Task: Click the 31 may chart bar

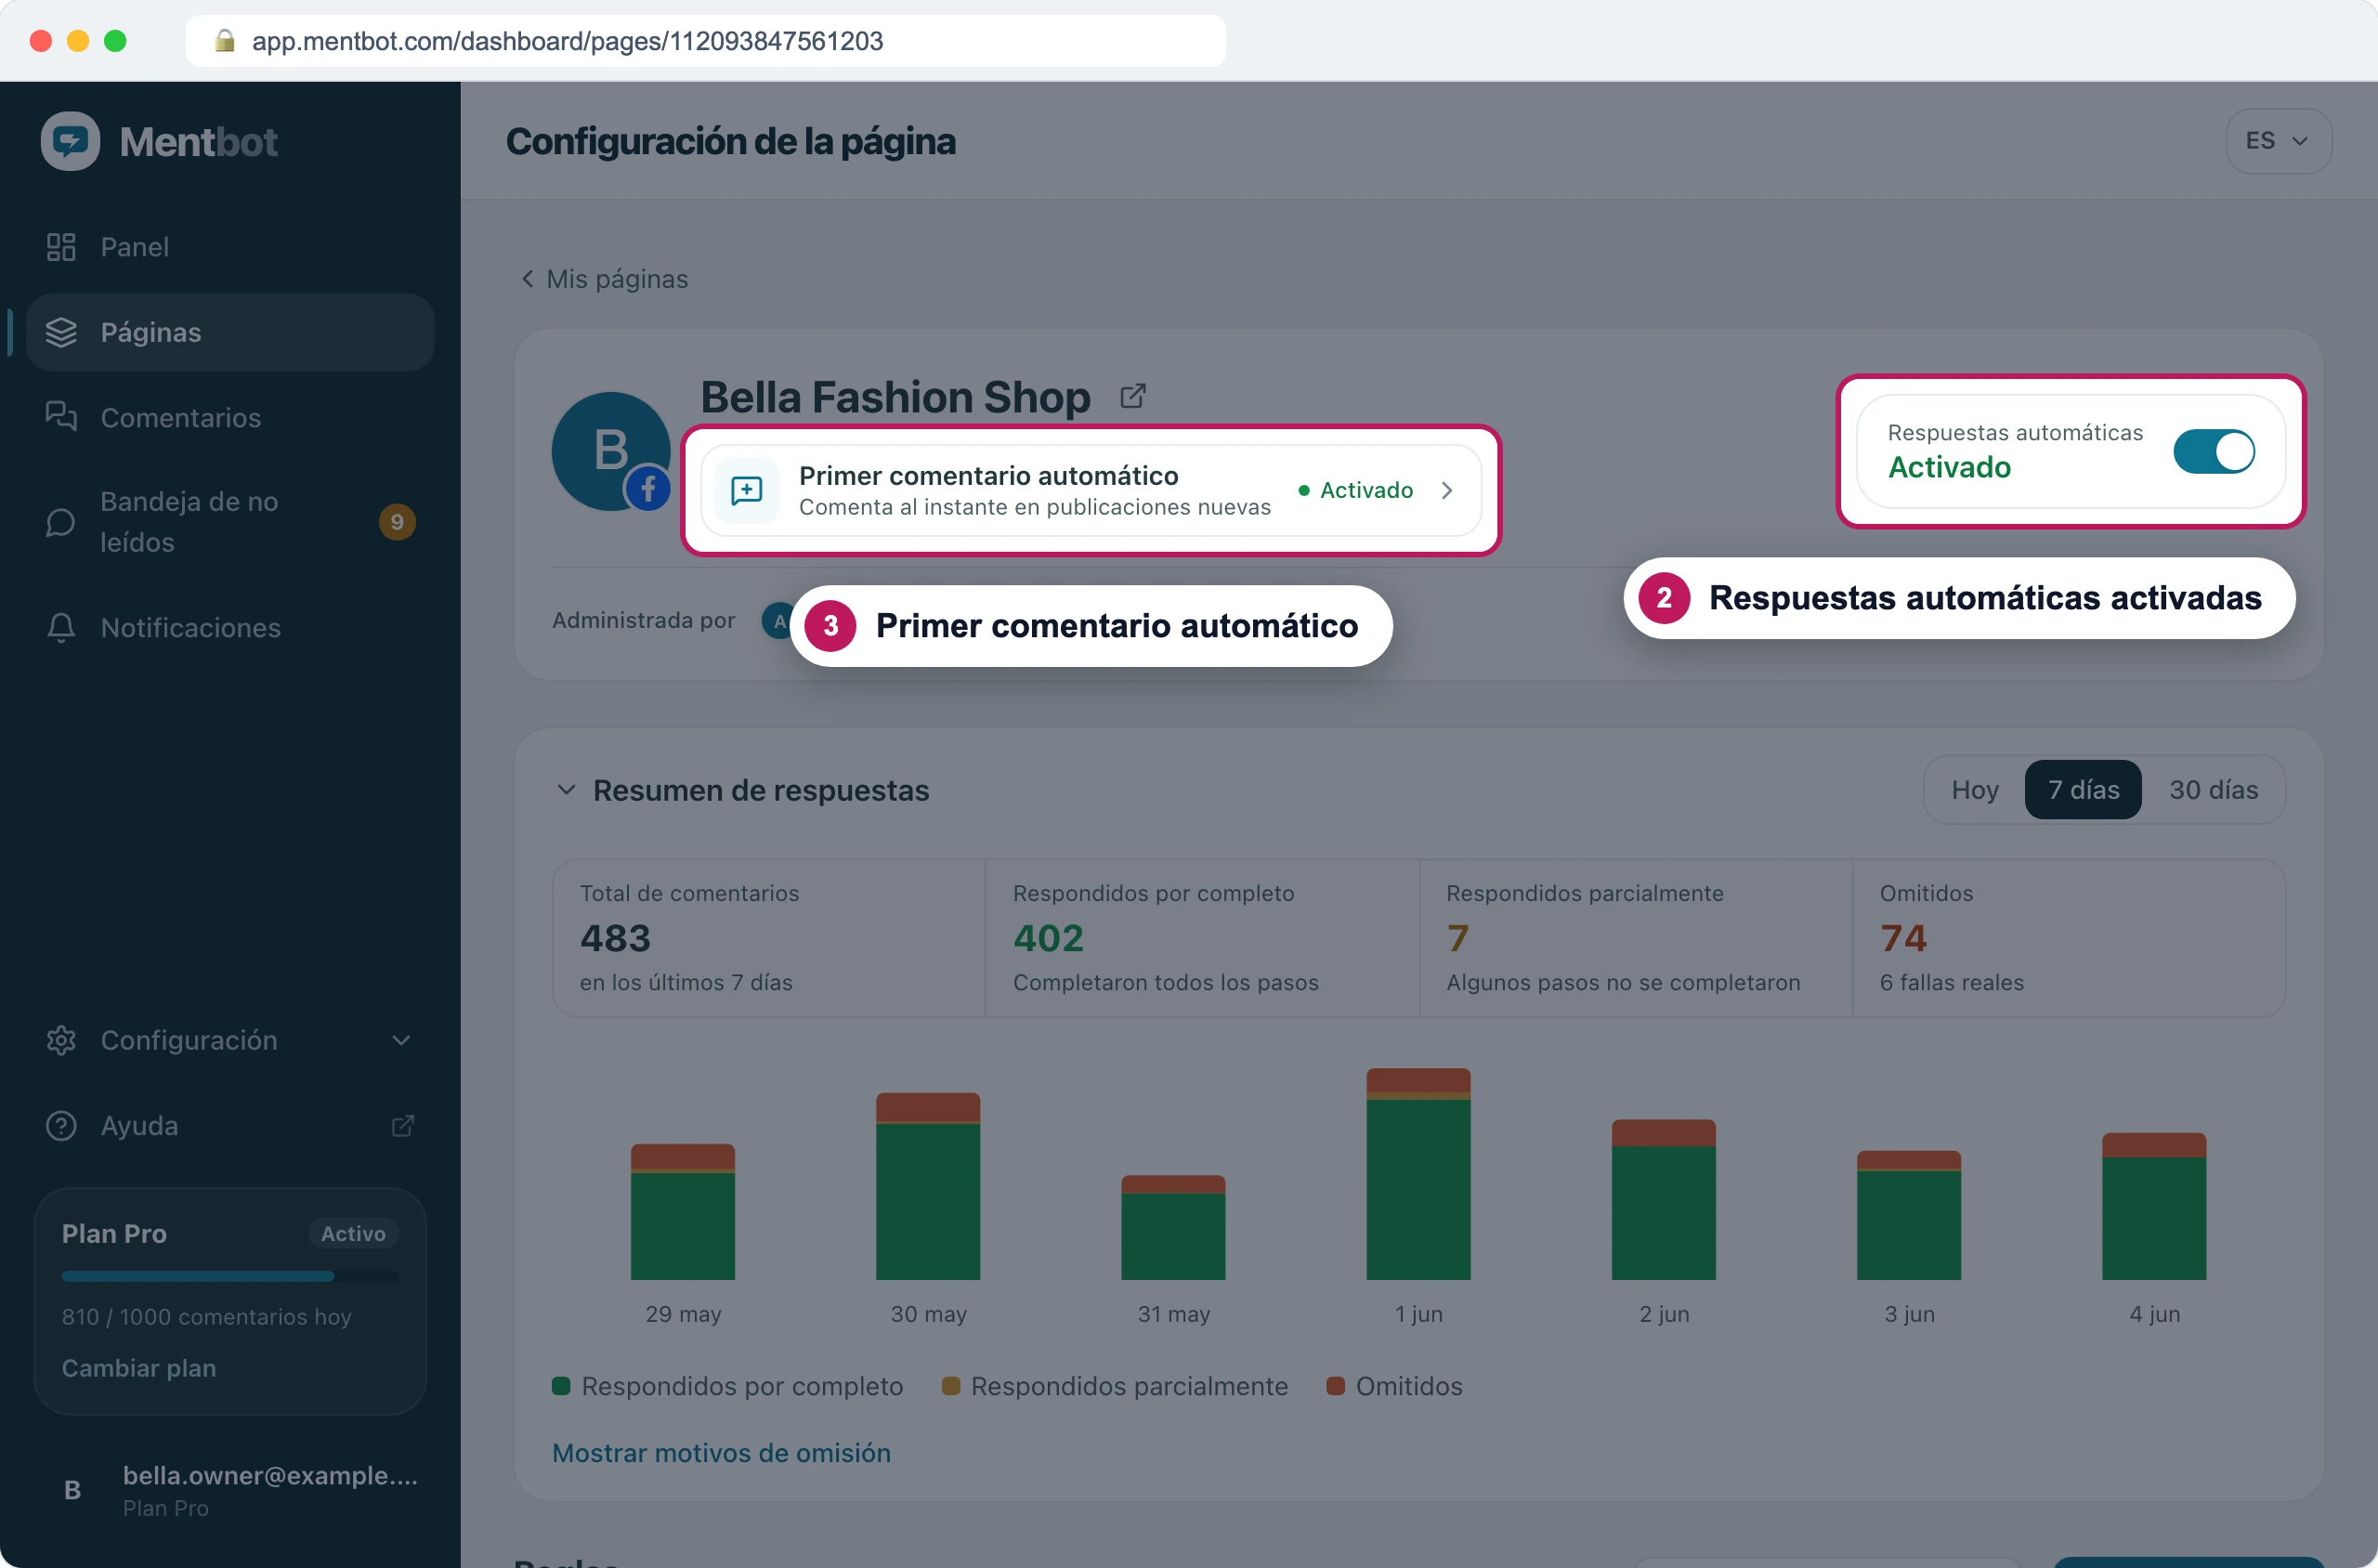Action: pos(1173,1227)
